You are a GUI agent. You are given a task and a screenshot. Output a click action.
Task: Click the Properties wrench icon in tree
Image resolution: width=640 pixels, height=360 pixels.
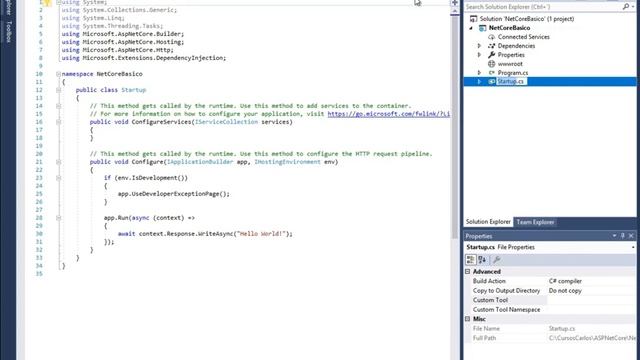pos(491,55)
